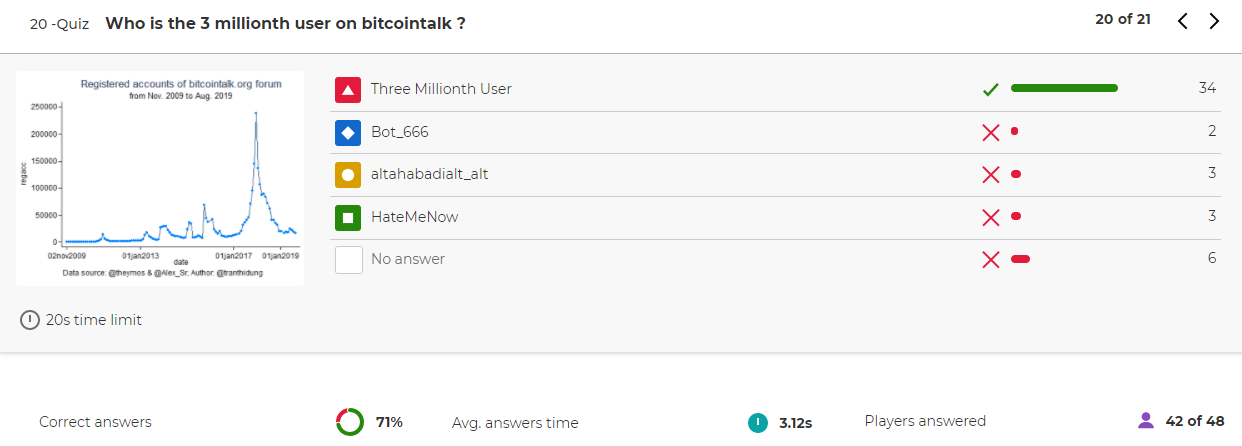Click the teal average answer time icon

[757, 422]
